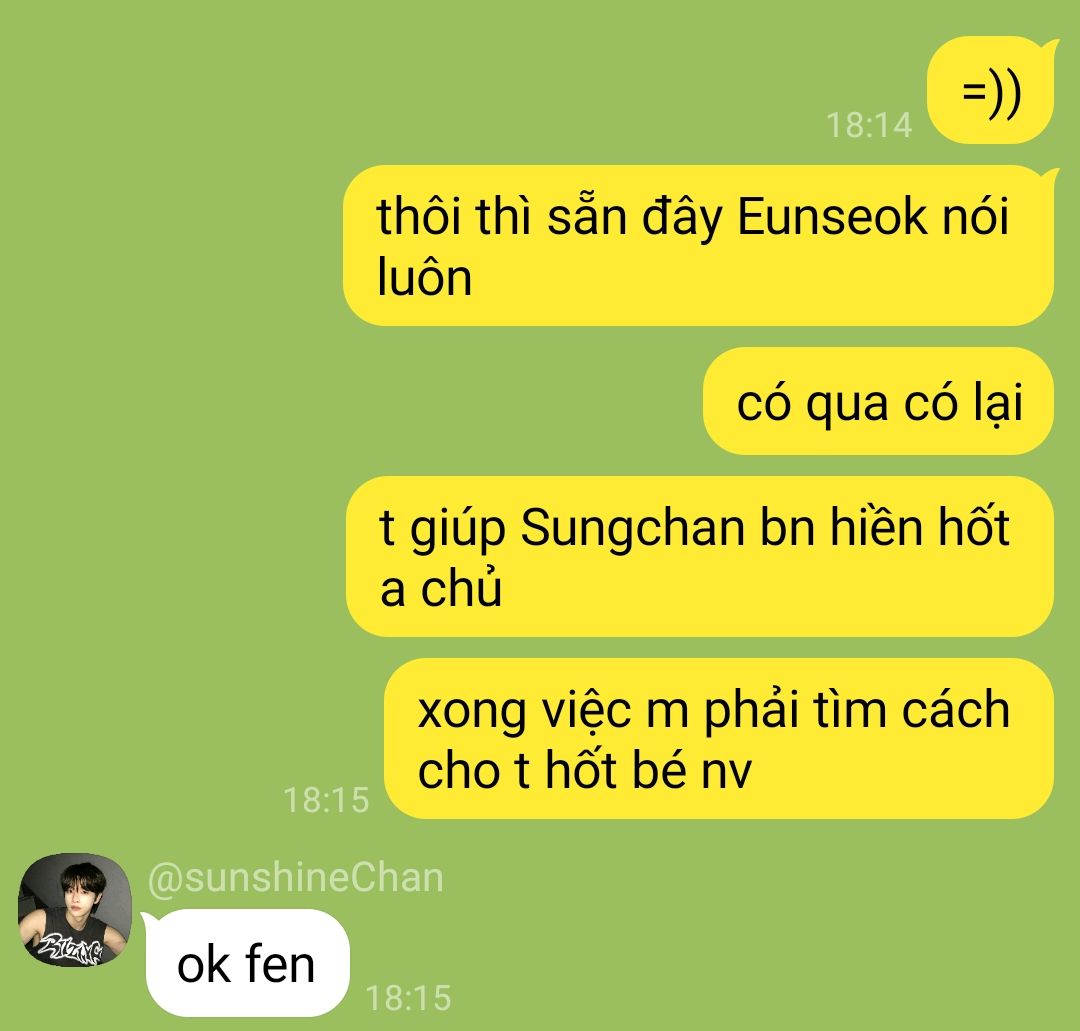Click the word "Eunseok" in the message
The height and width of the screenshot is (1031, 1080).
pos(833,216)
